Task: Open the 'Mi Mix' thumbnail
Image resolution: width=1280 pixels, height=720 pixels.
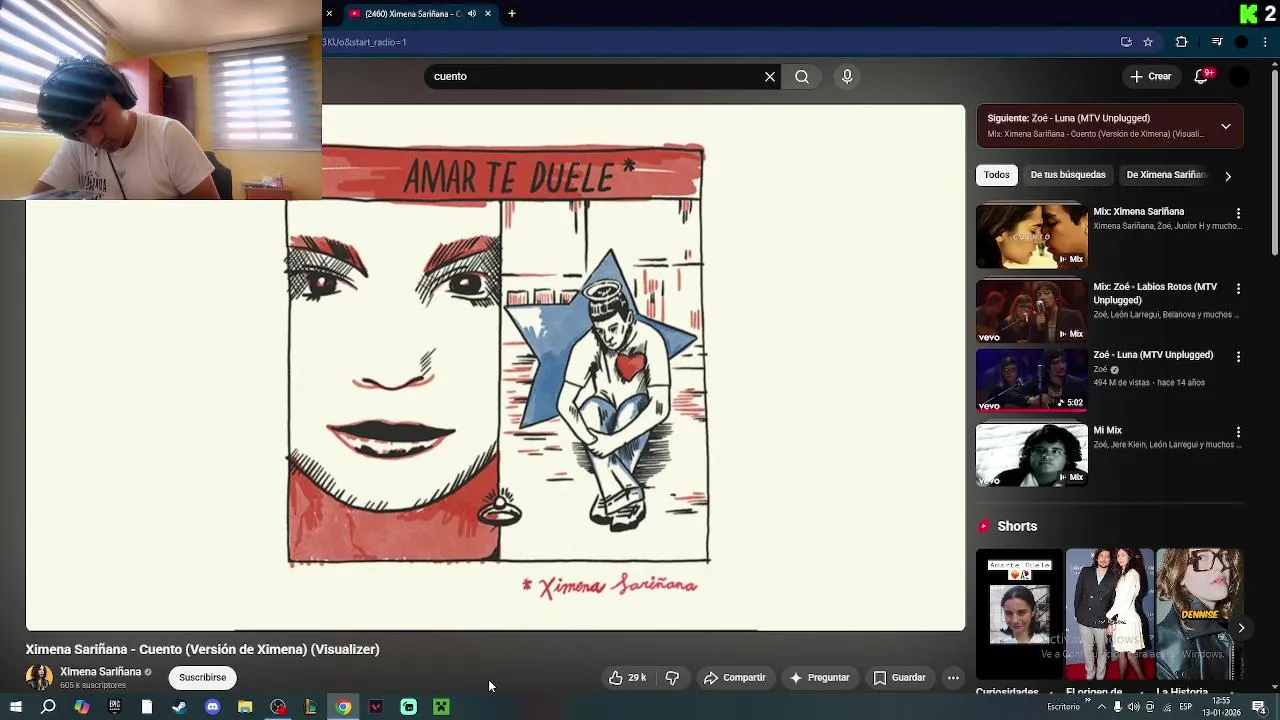Action: pos(1032,455)
